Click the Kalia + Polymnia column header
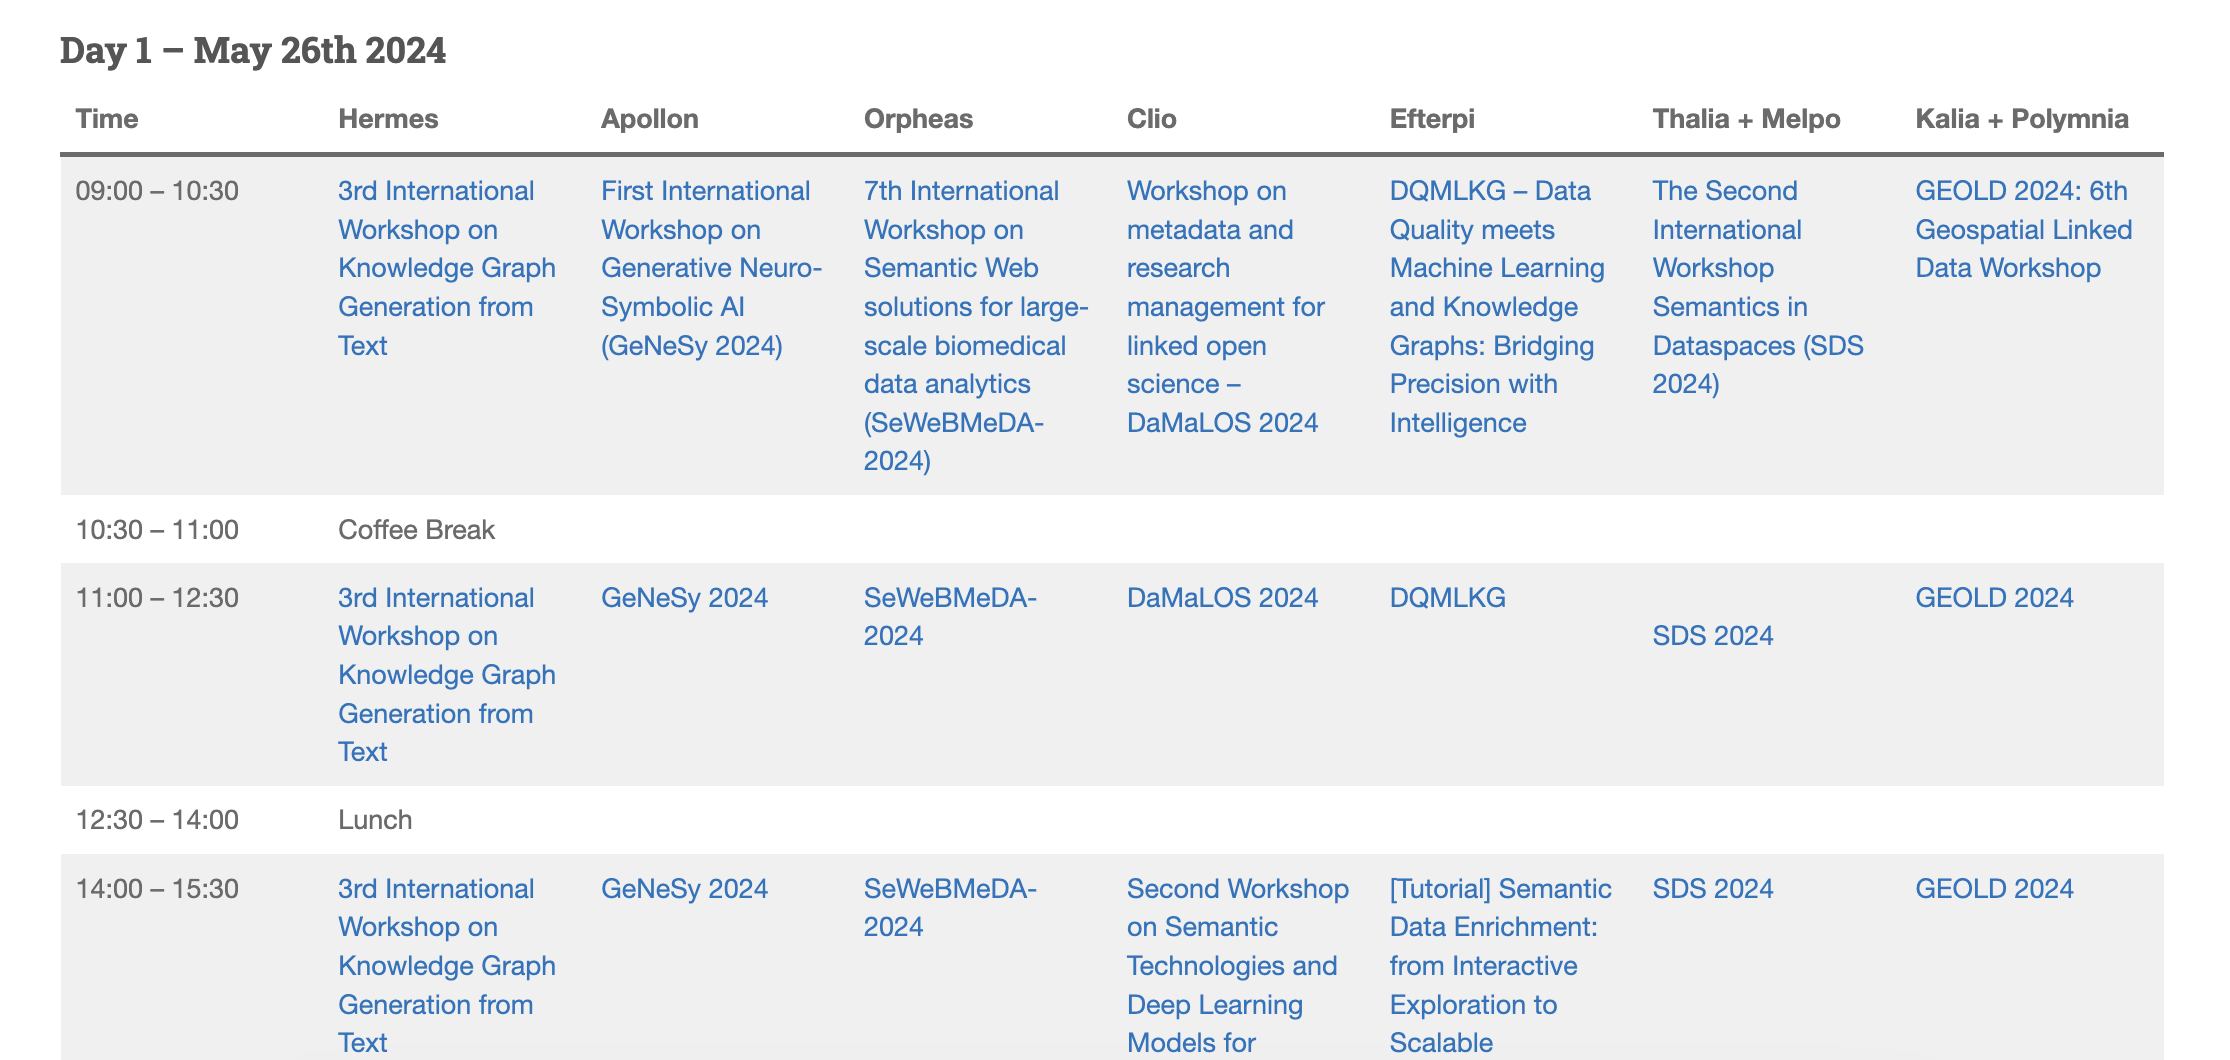The width and height of the screenshot is (2230, 1060). (2022, 119)
